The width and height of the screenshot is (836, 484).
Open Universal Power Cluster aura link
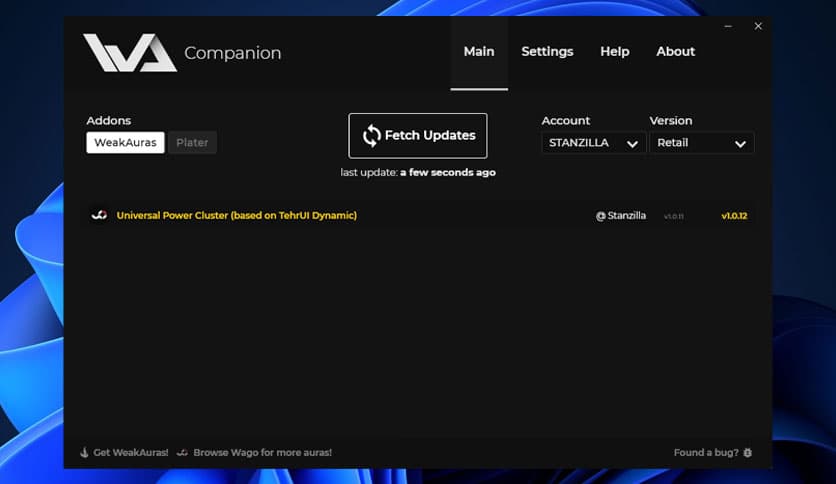tap(237, 215)
